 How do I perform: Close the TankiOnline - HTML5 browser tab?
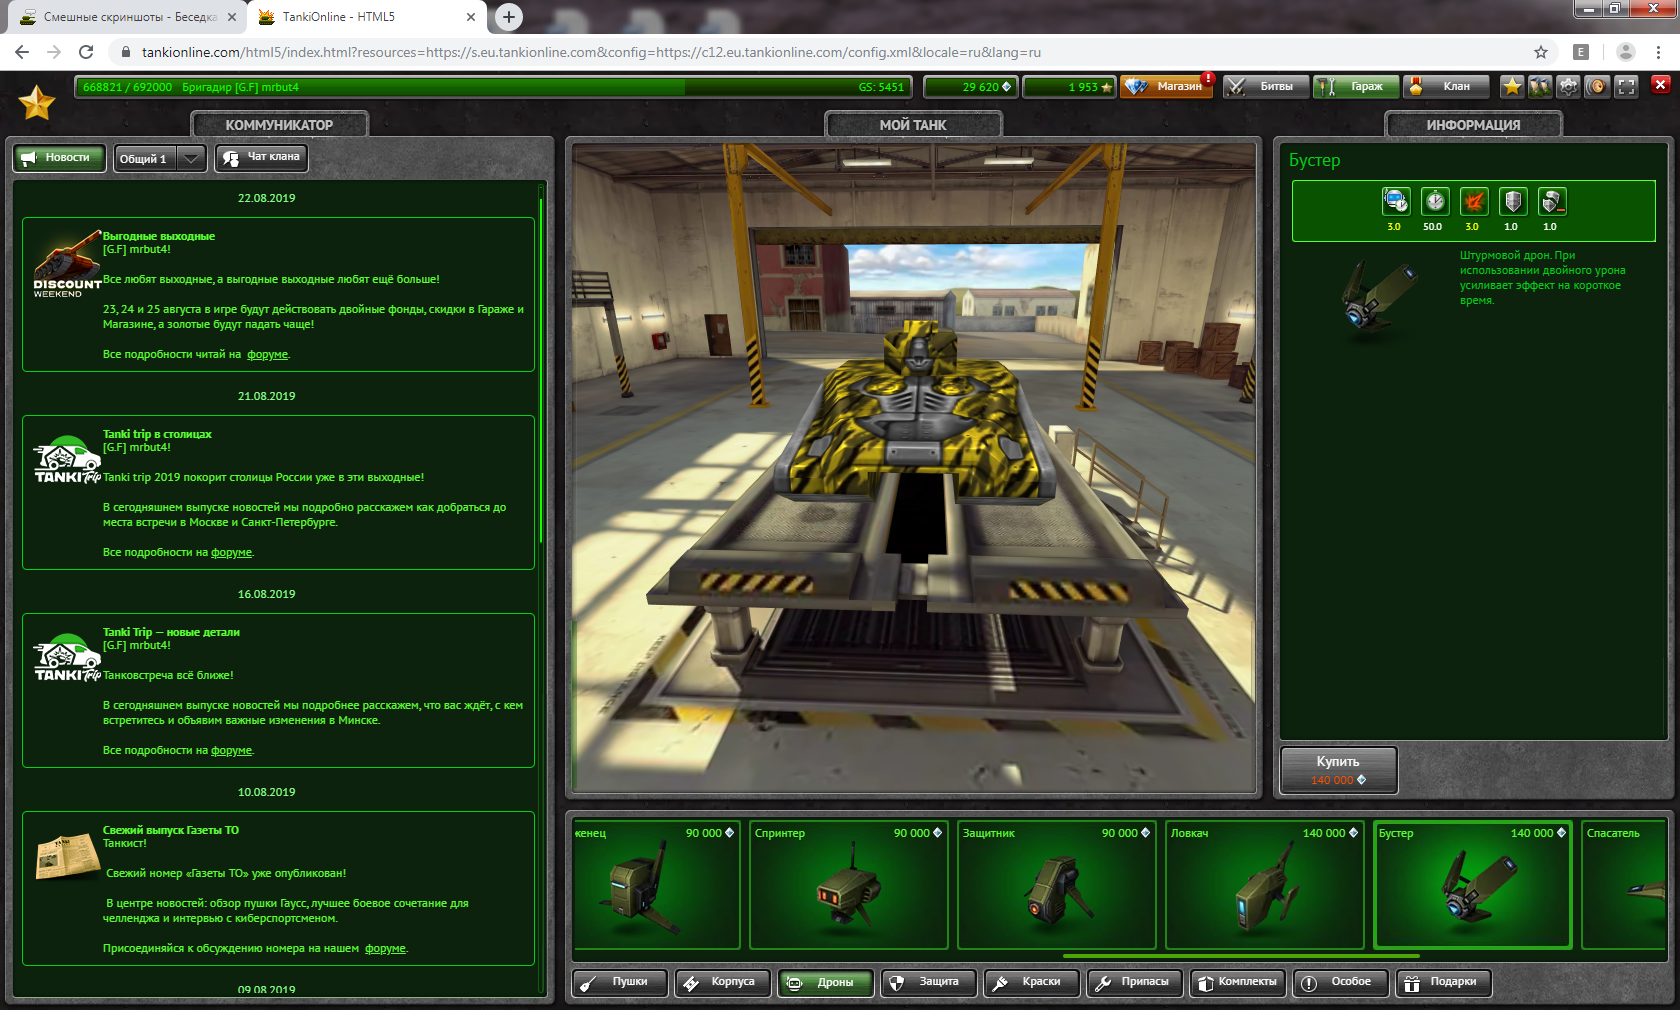471,17
